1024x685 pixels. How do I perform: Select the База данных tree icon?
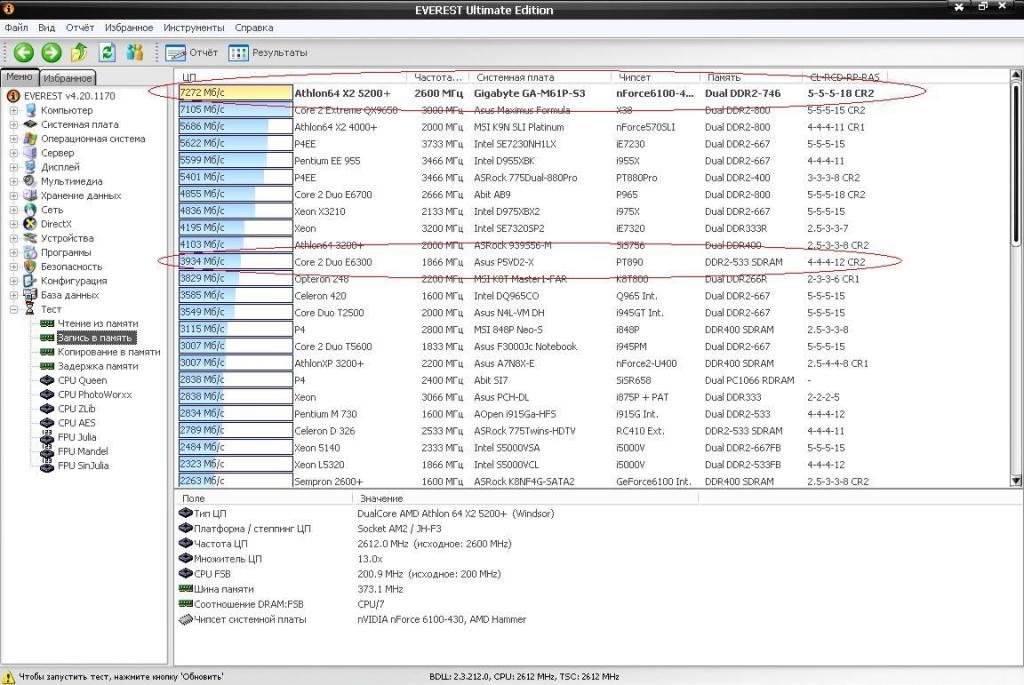pos(30,295)
